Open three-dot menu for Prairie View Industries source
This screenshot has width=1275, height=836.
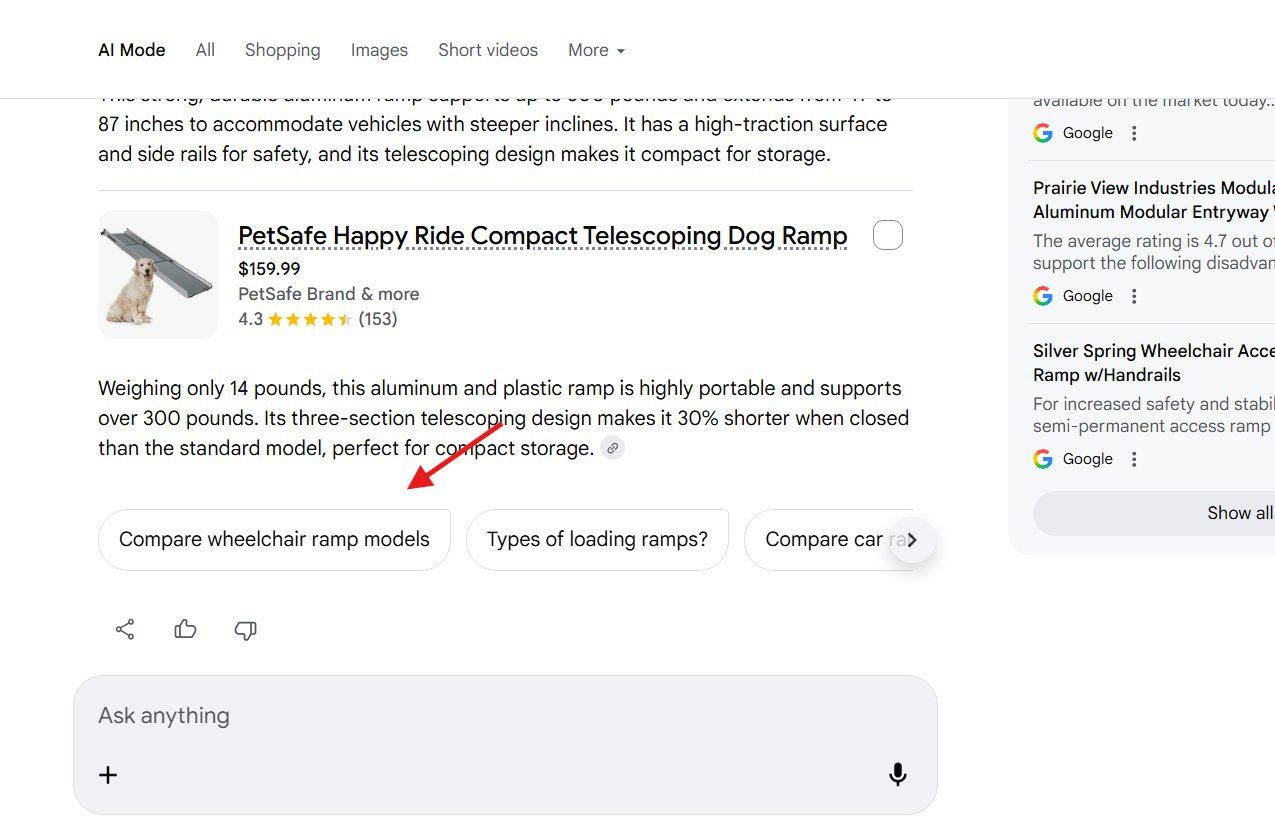pyautogui.click(x=1134, y=296)
